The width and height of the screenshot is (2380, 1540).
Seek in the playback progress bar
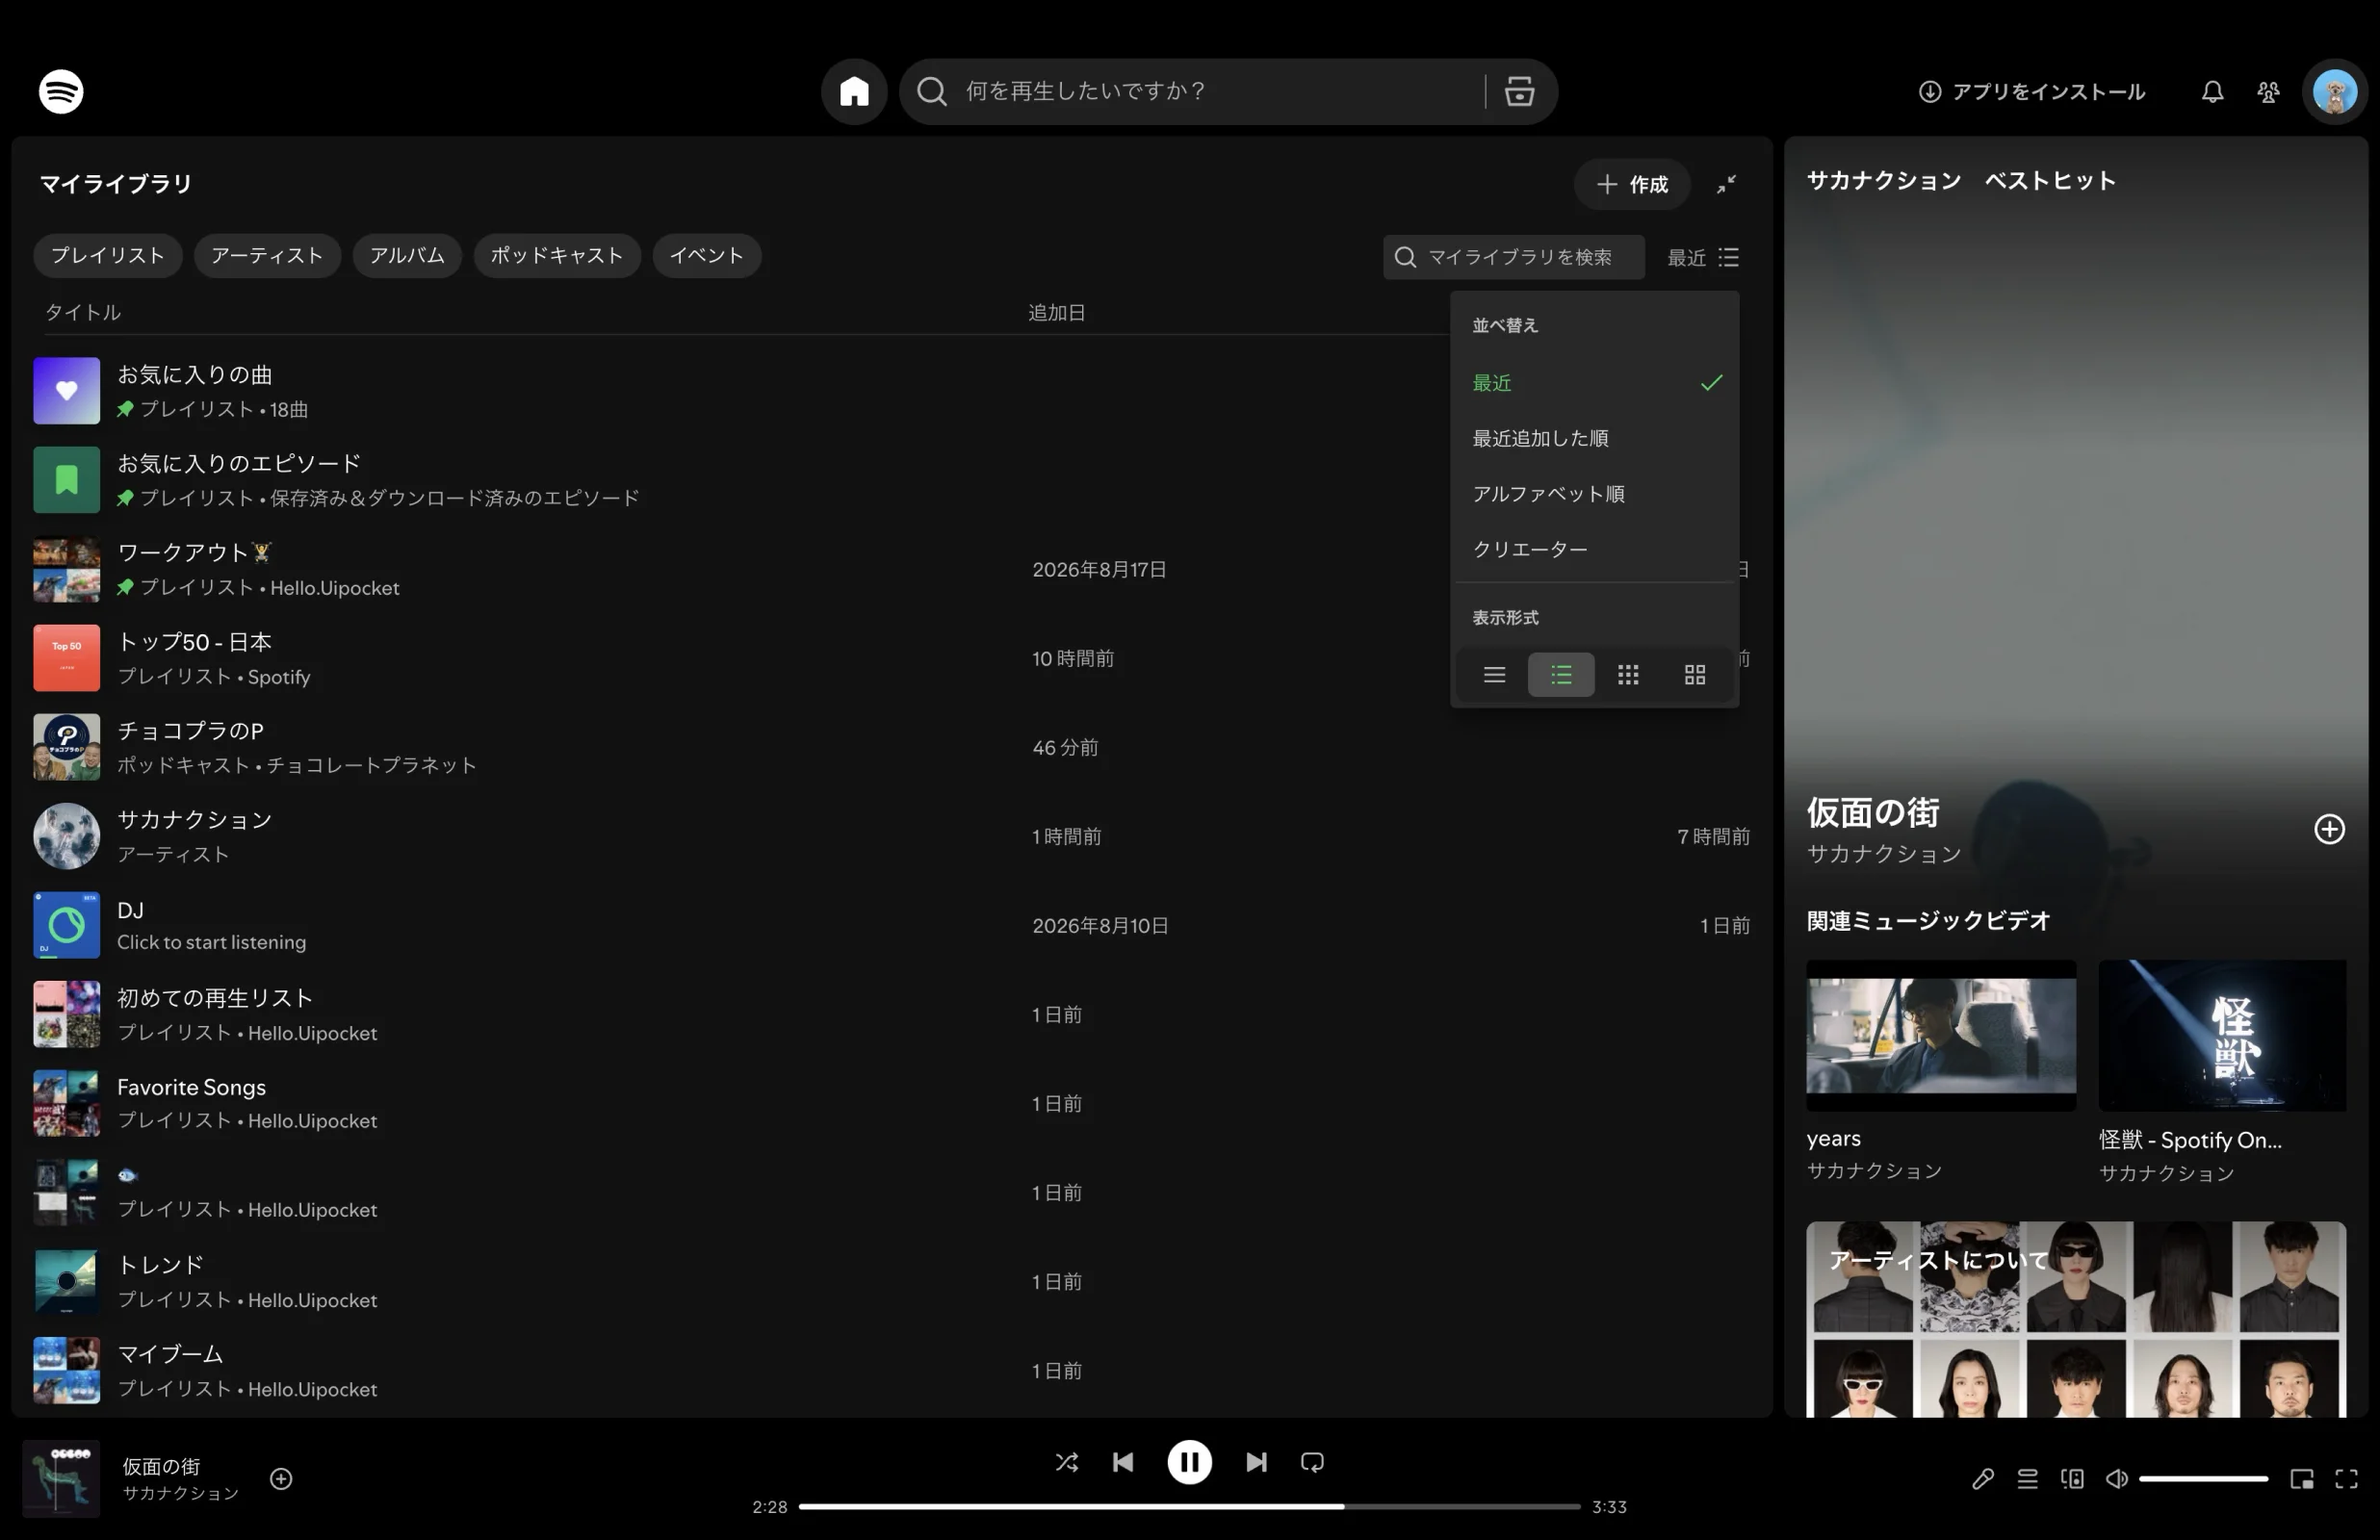(x=1189, y=1506)
